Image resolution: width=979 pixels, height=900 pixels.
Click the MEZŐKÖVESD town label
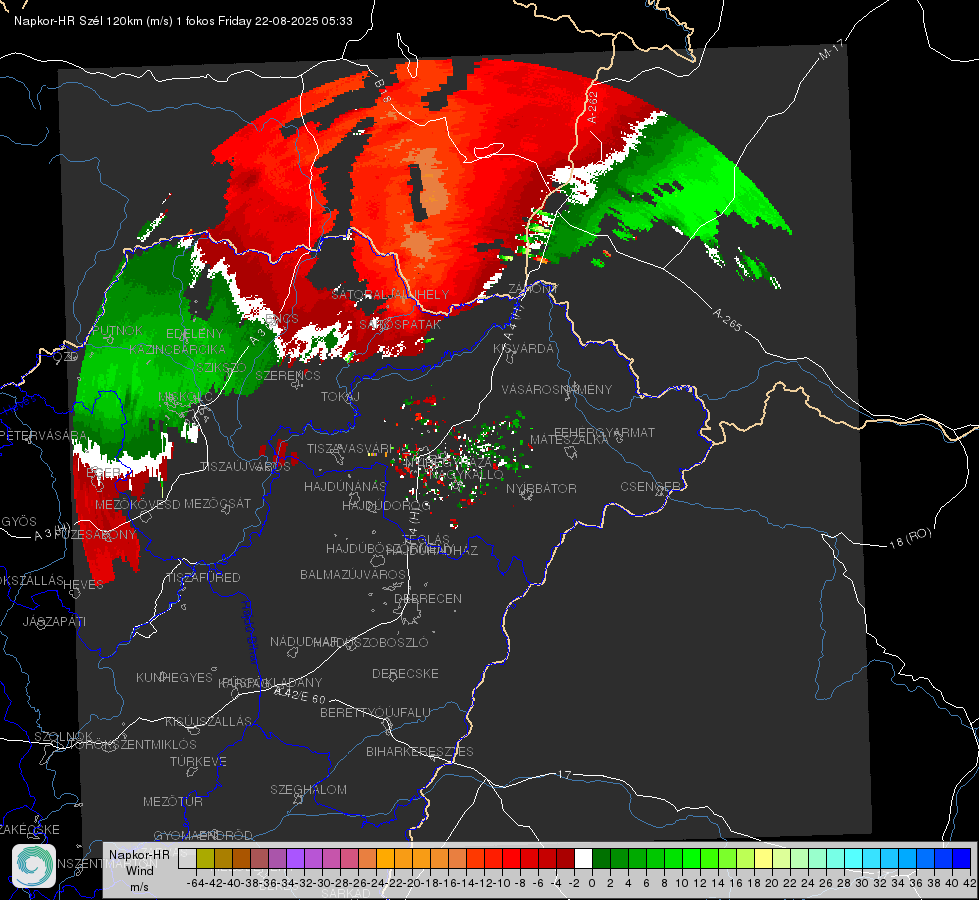(x=137, y=504)
